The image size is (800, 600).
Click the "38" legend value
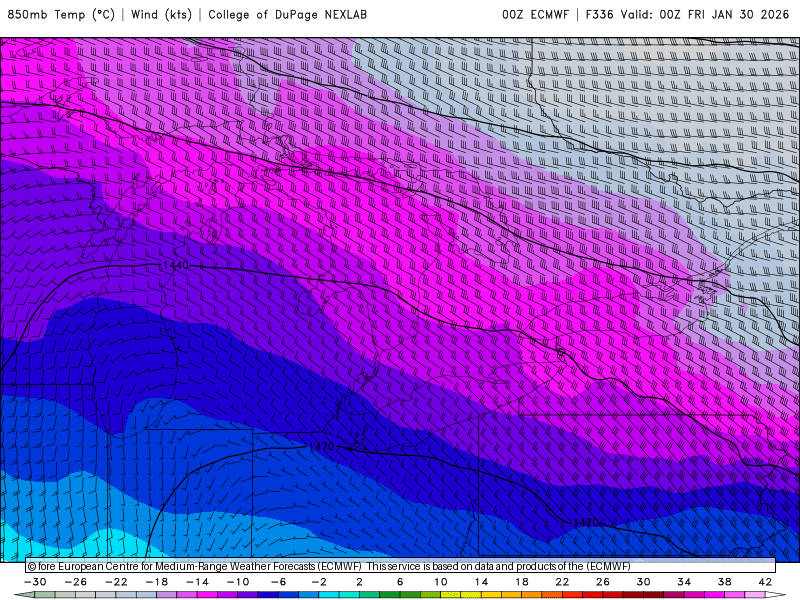(724, 582)
